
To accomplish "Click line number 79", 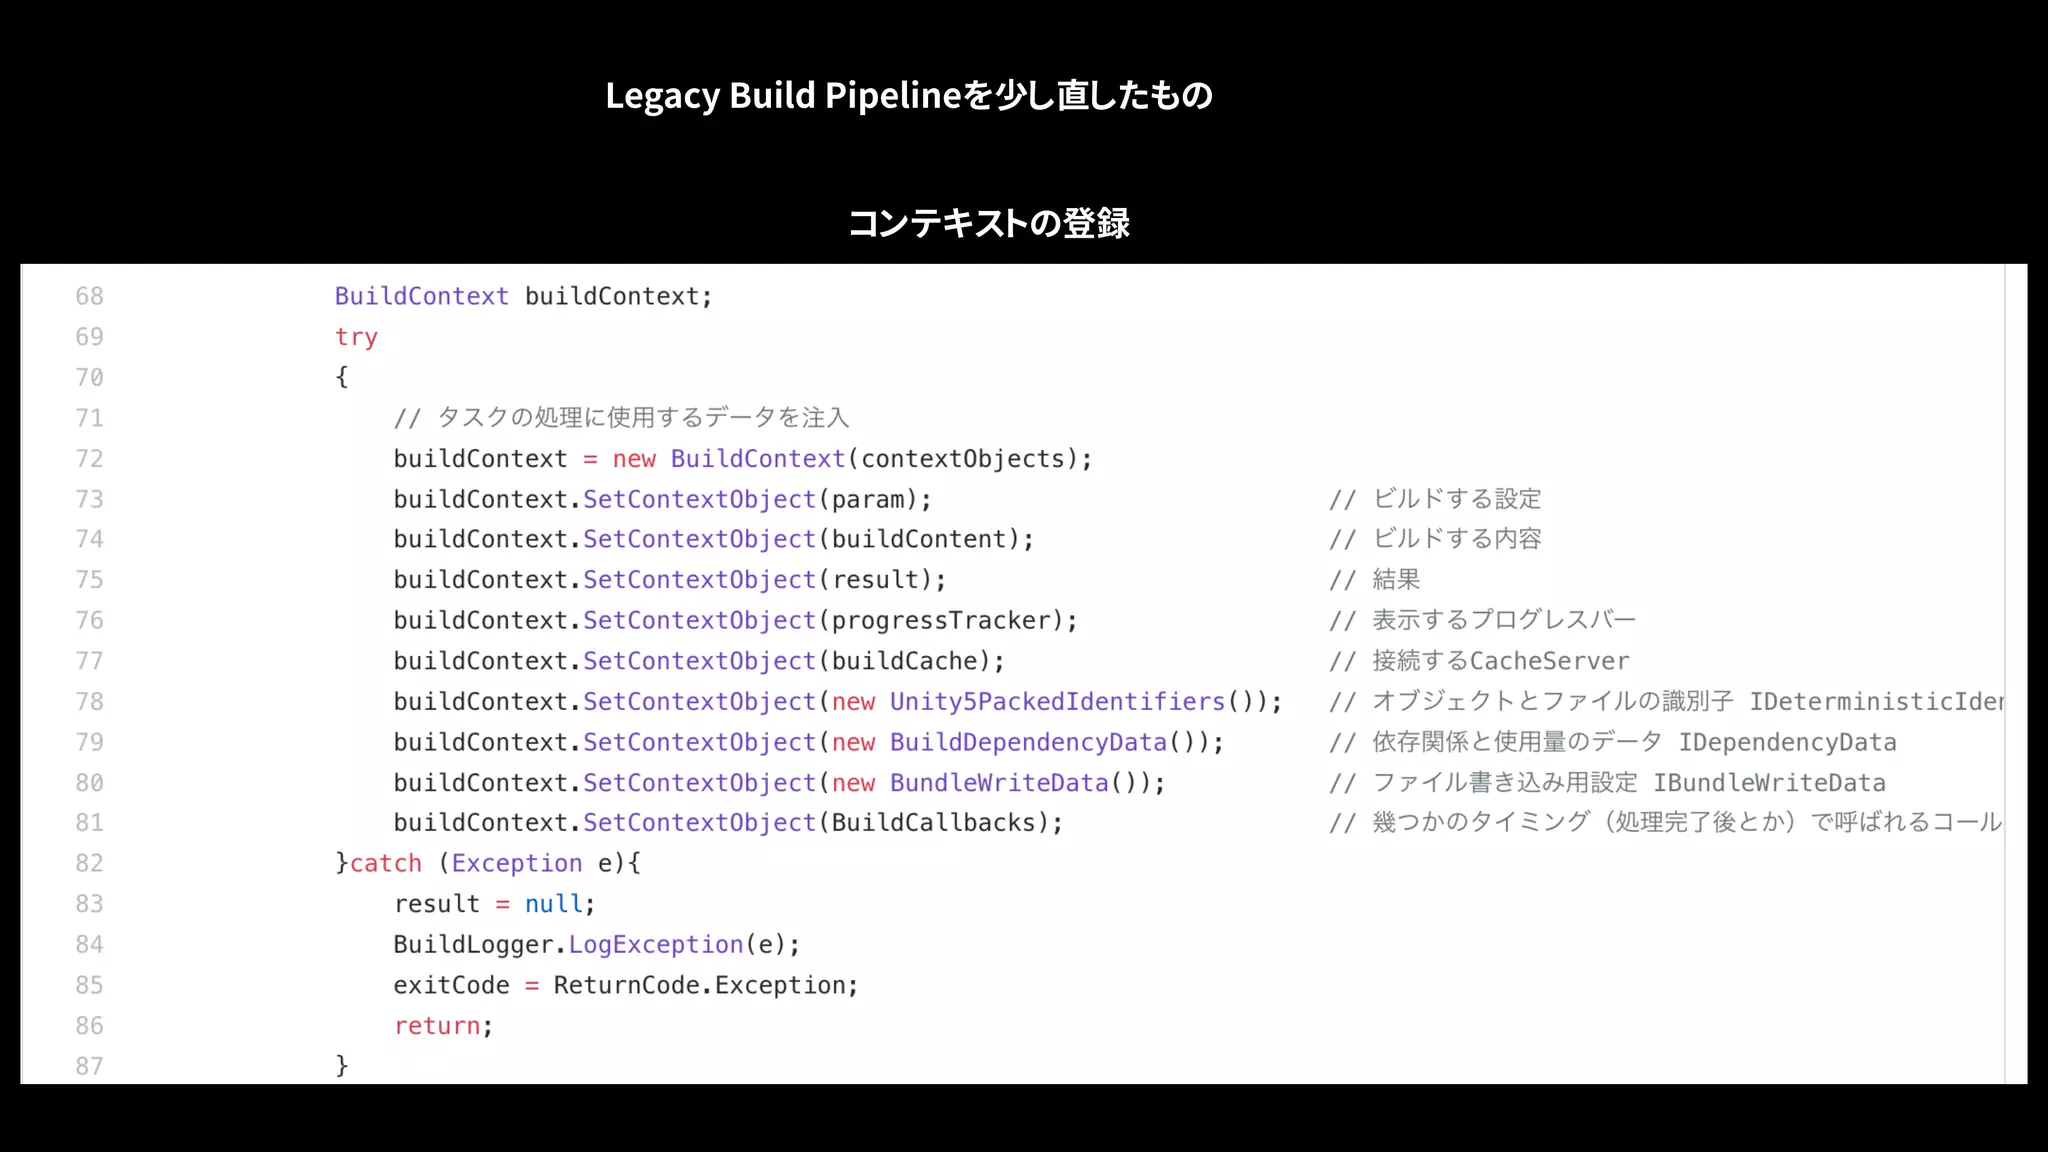I will [90, 742].
